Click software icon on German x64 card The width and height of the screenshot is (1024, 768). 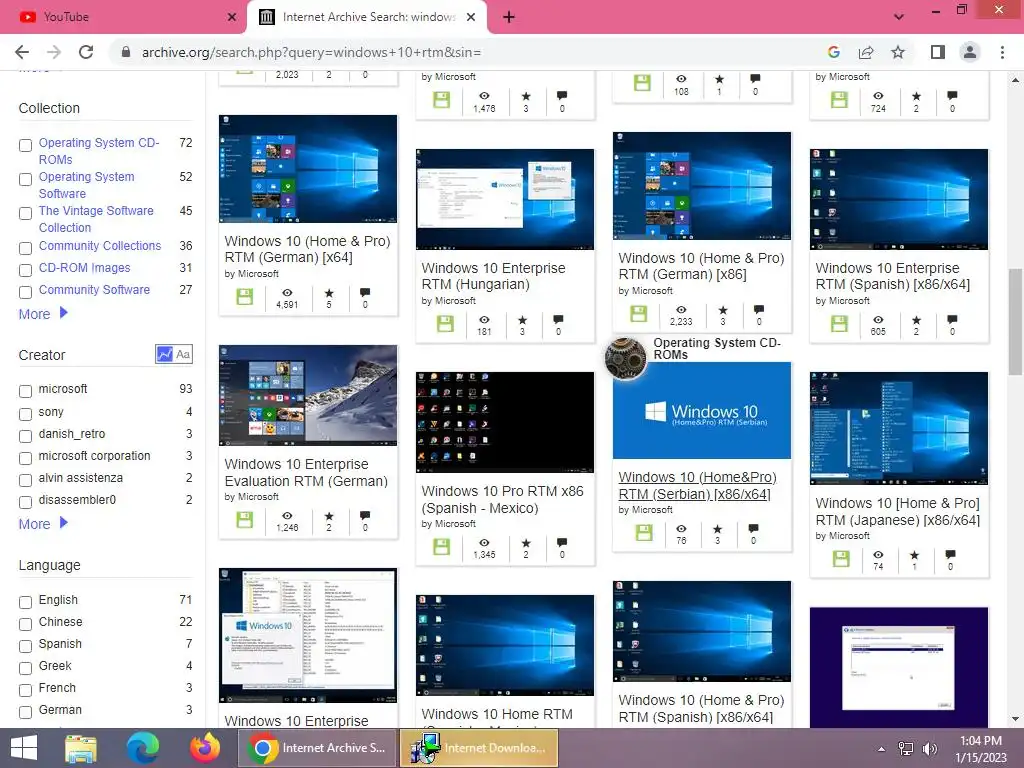245,297
